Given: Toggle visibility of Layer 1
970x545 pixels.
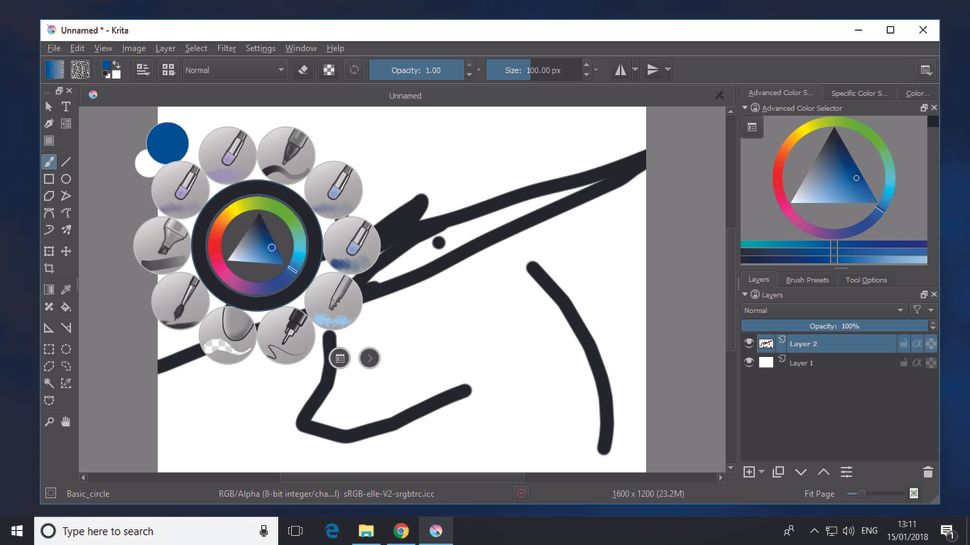Looking at the screenshot, I should pos(749,362).
